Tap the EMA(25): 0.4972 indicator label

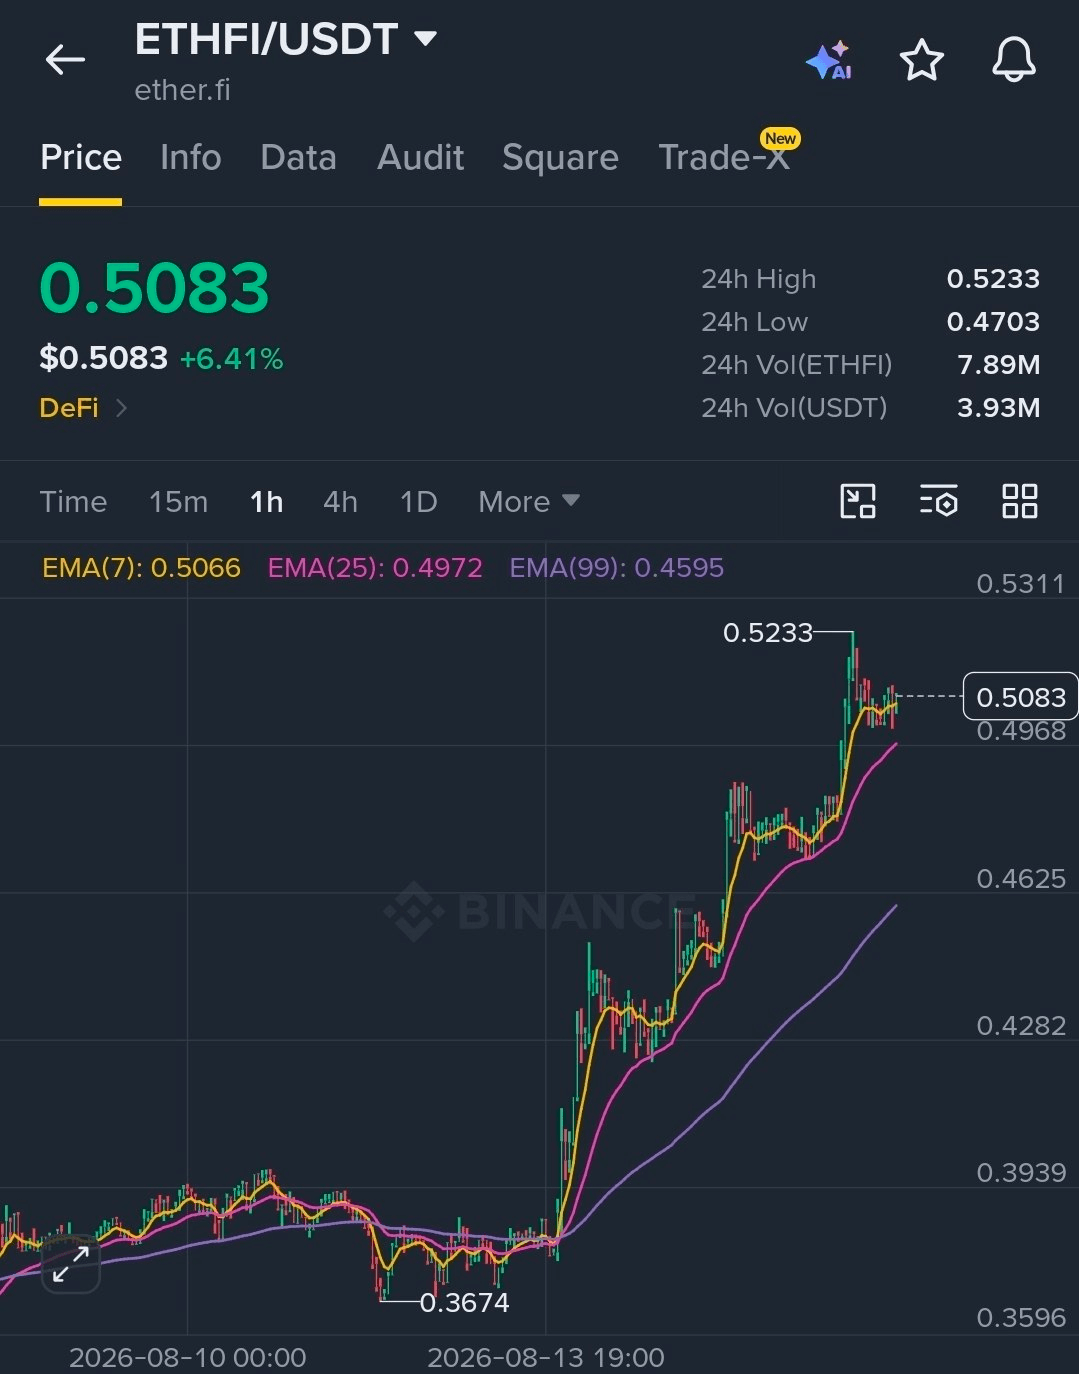(x=375, y=568)
